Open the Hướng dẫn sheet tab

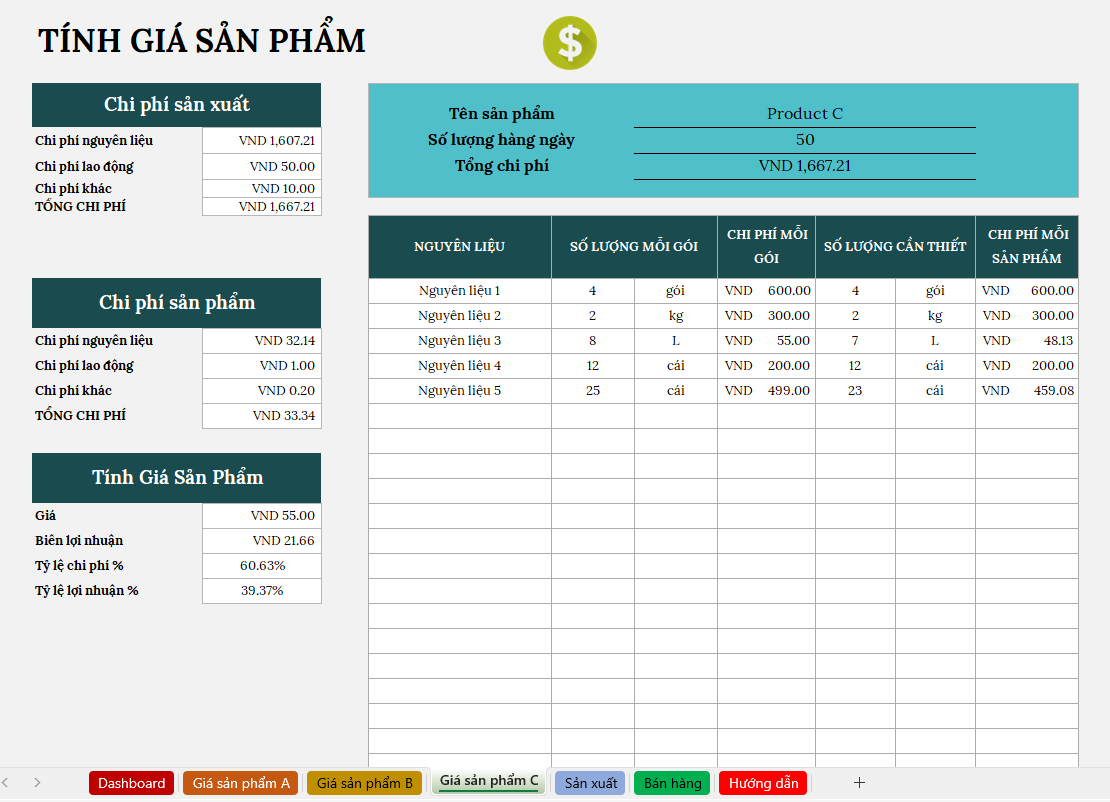tap(763, 783)
